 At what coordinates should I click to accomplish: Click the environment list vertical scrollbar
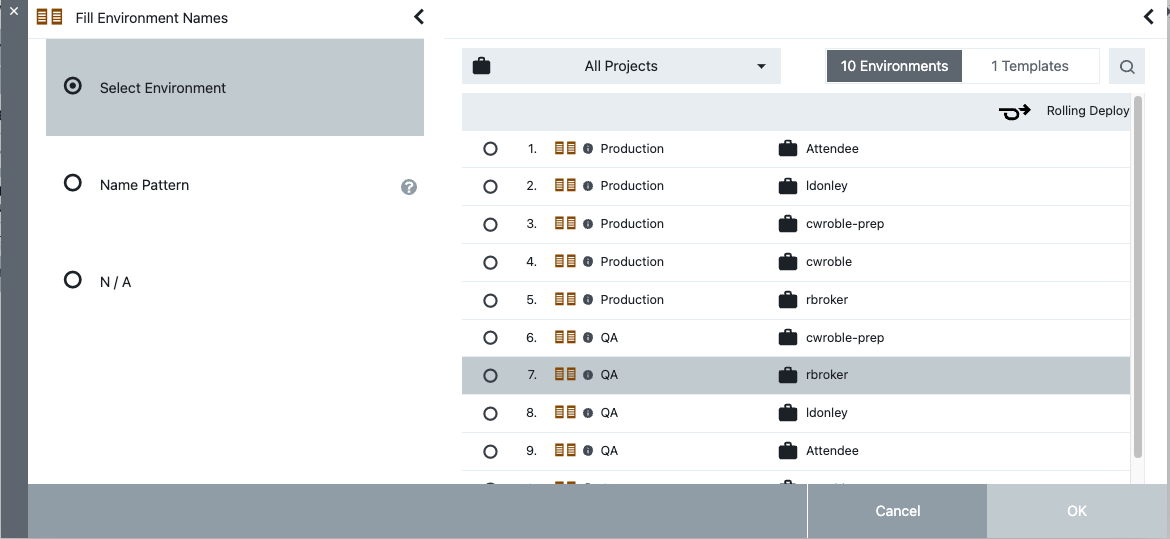[x=1138, y=276]
